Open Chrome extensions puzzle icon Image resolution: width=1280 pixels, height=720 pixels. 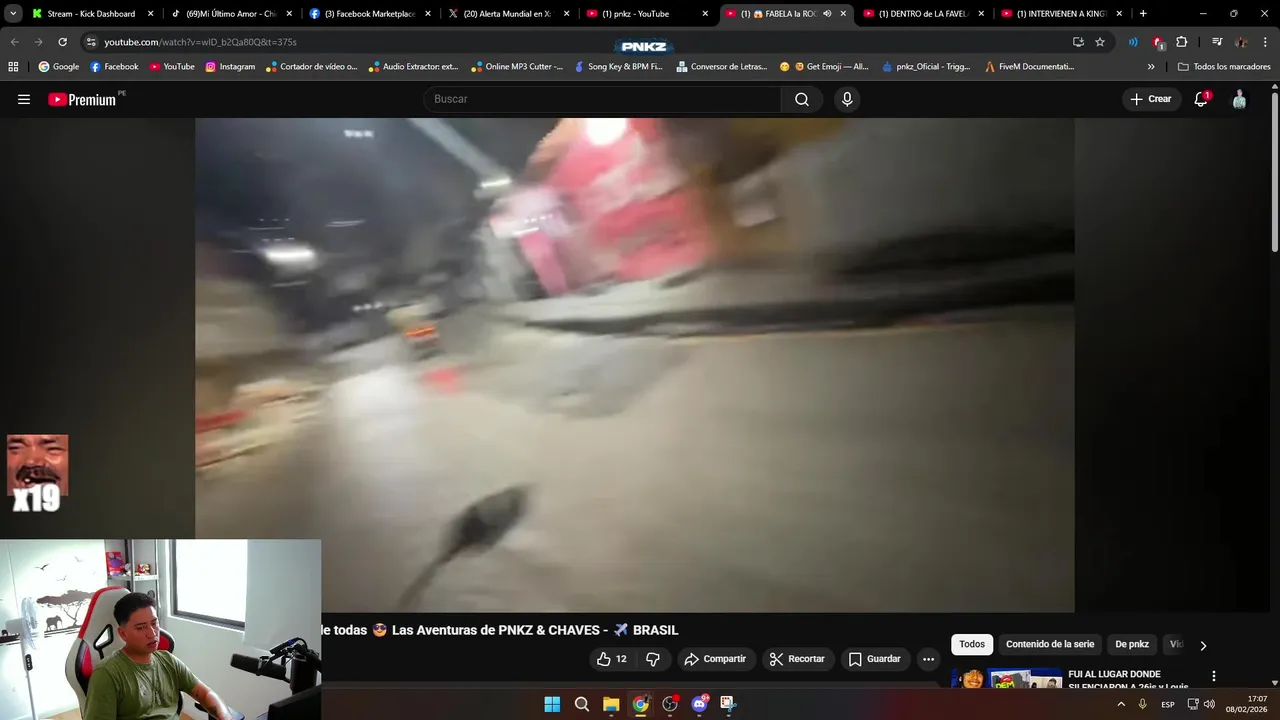click(1181, 42)
